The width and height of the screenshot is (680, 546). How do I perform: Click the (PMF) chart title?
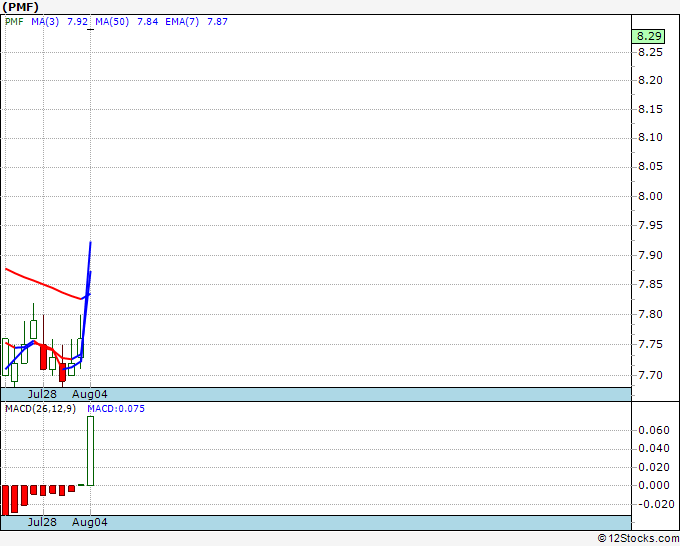point(20,7)
